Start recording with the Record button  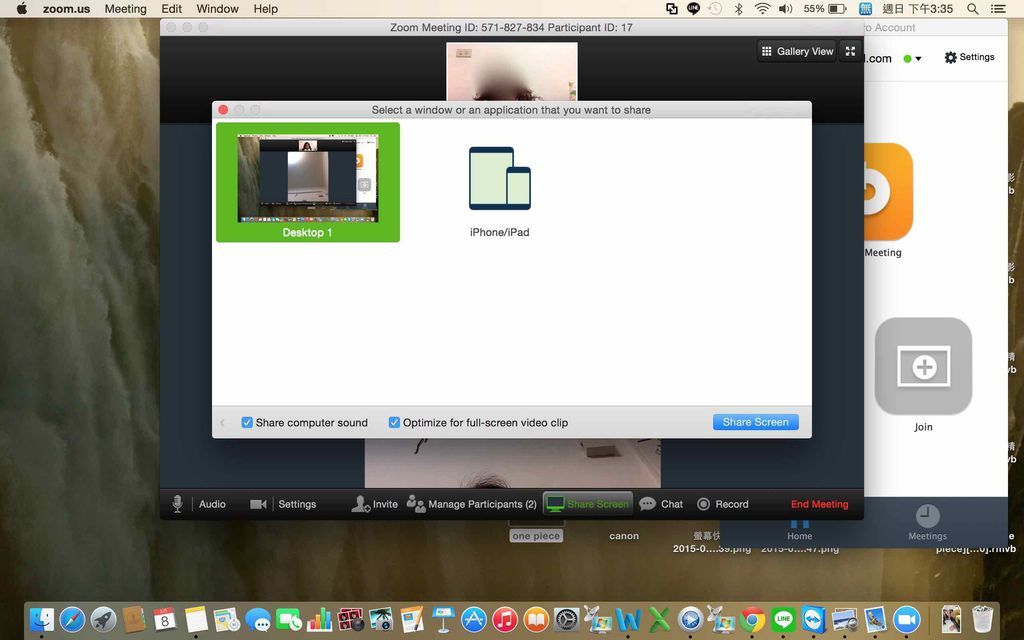pyautogui.click(x=722, y=504)
